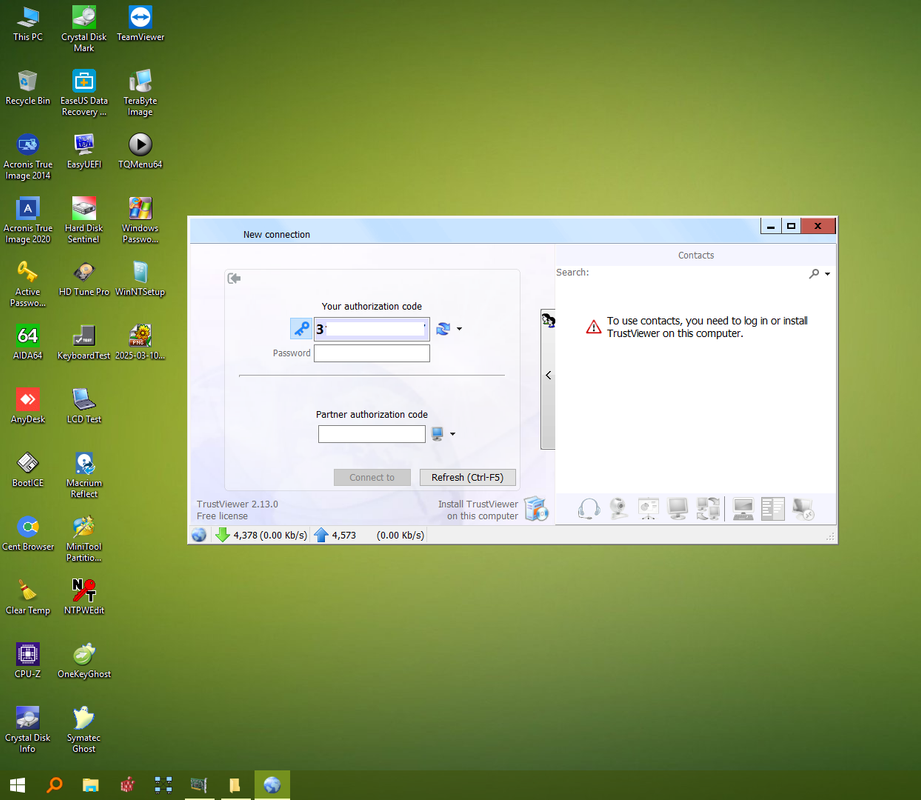Viewport: 921px width, 800px height.
Task: Click the blue upload arrow in status bar
Action: click(x=321, y=535)
